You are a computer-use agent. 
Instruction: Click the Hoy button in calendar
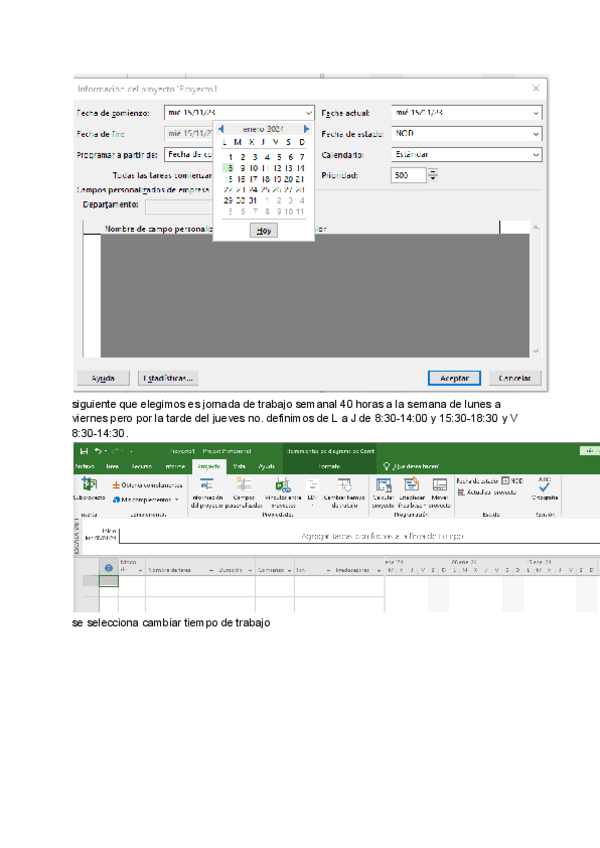(263, 230)
